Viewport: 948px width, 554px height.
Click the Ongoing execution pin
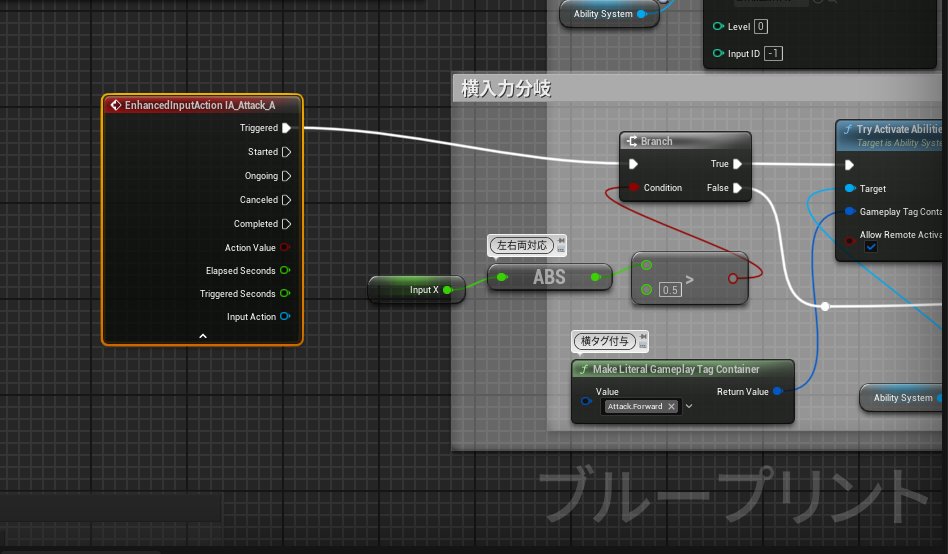click(287, 176)
